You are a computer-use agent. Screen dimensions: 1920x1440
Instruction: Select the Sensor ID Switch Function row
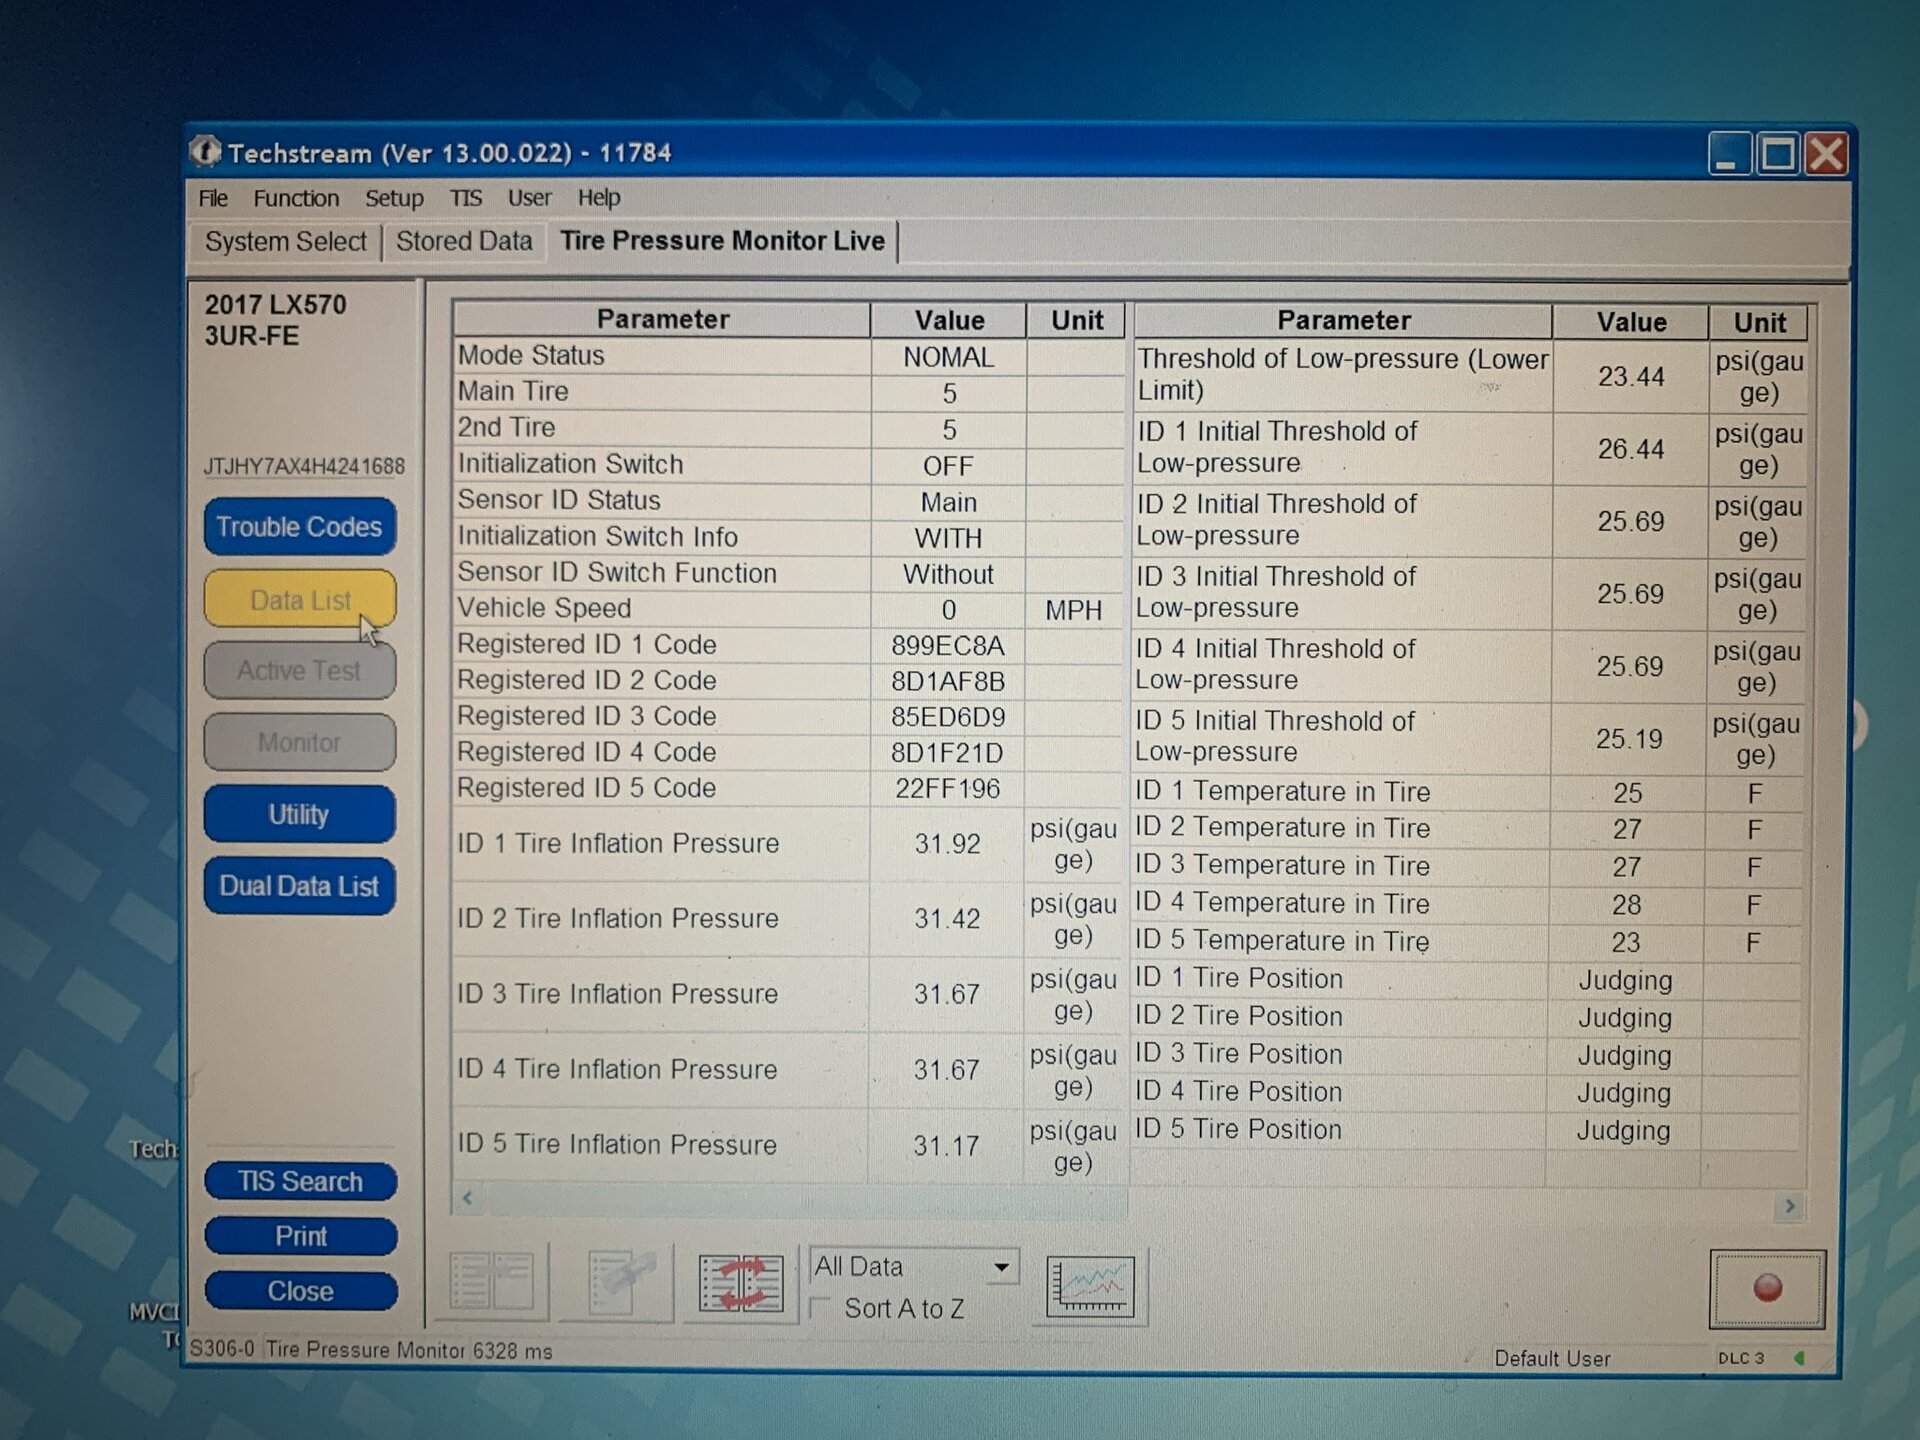(x=788, y=574)
